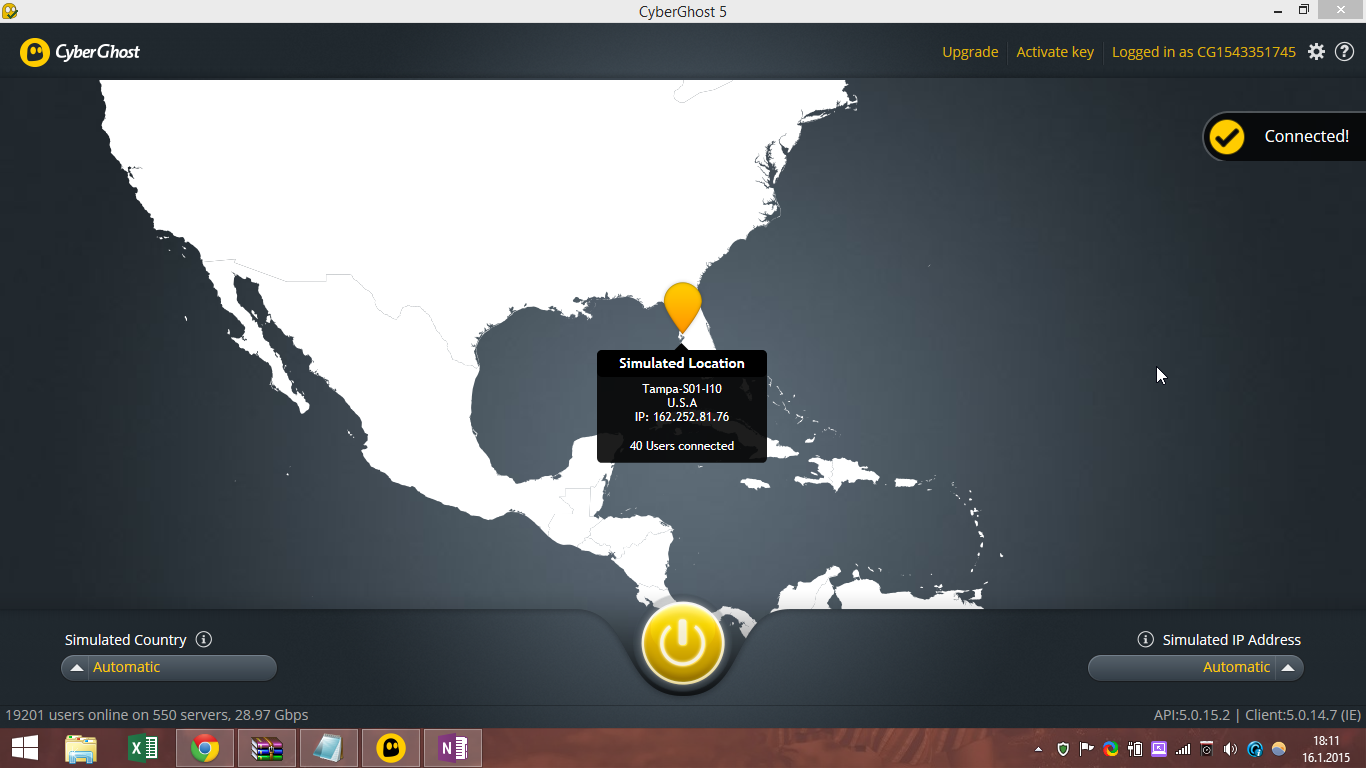Image resolution: width=1366 pixels, height=768 pixels.
Task: Click the purple laptop tray icon
Action: tap(1159, 749)
